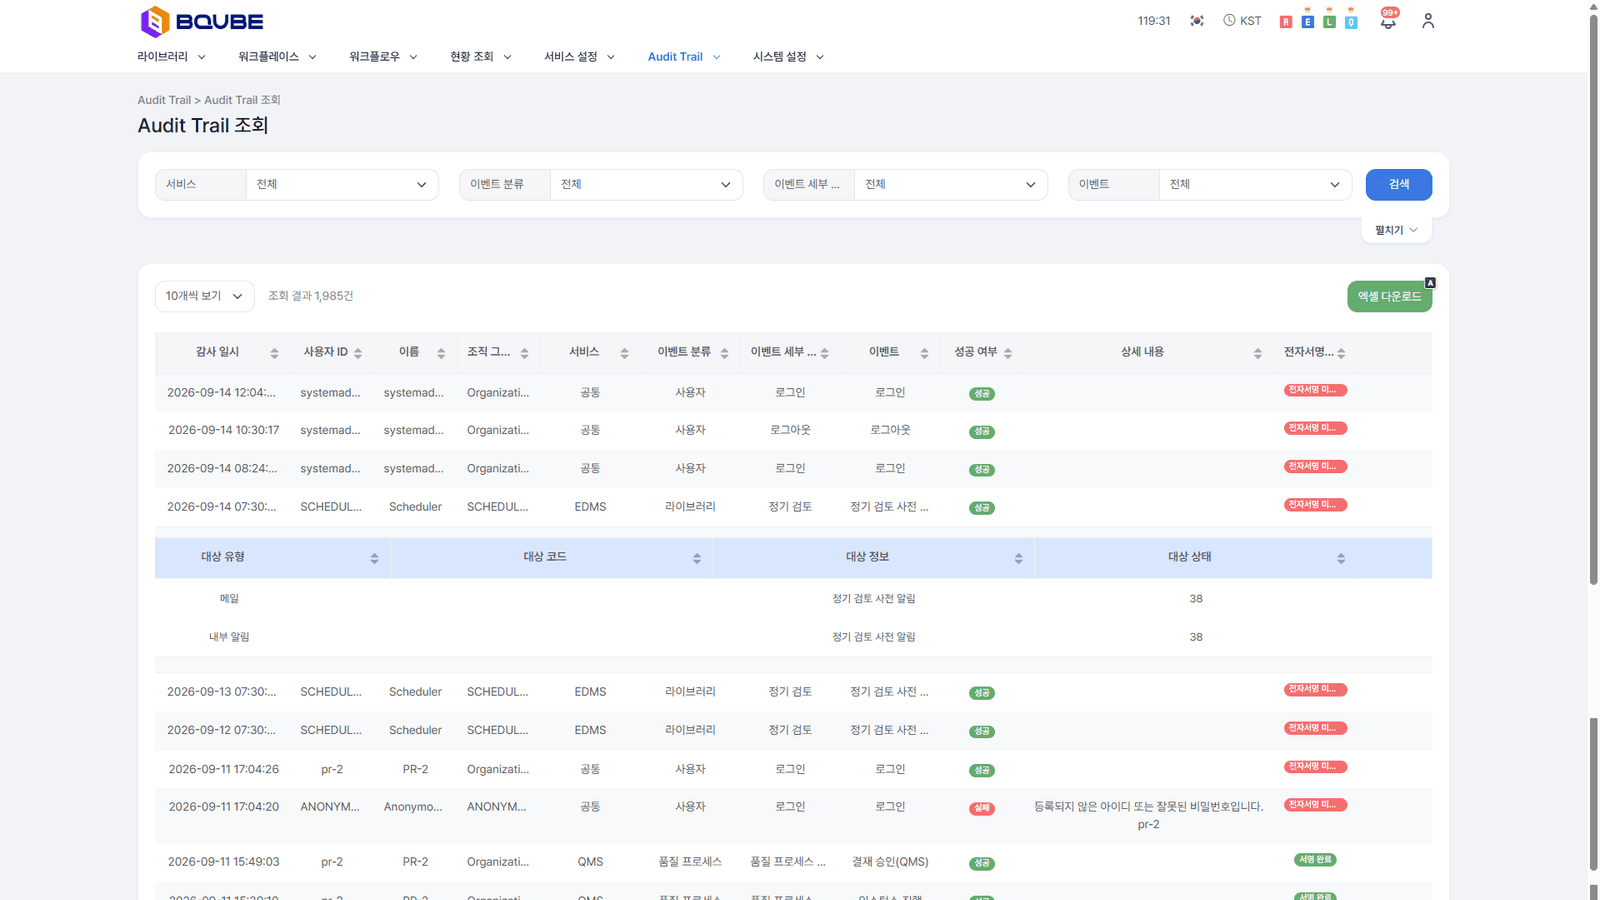Click the 내부 알림 cell in sub-table

229,637
